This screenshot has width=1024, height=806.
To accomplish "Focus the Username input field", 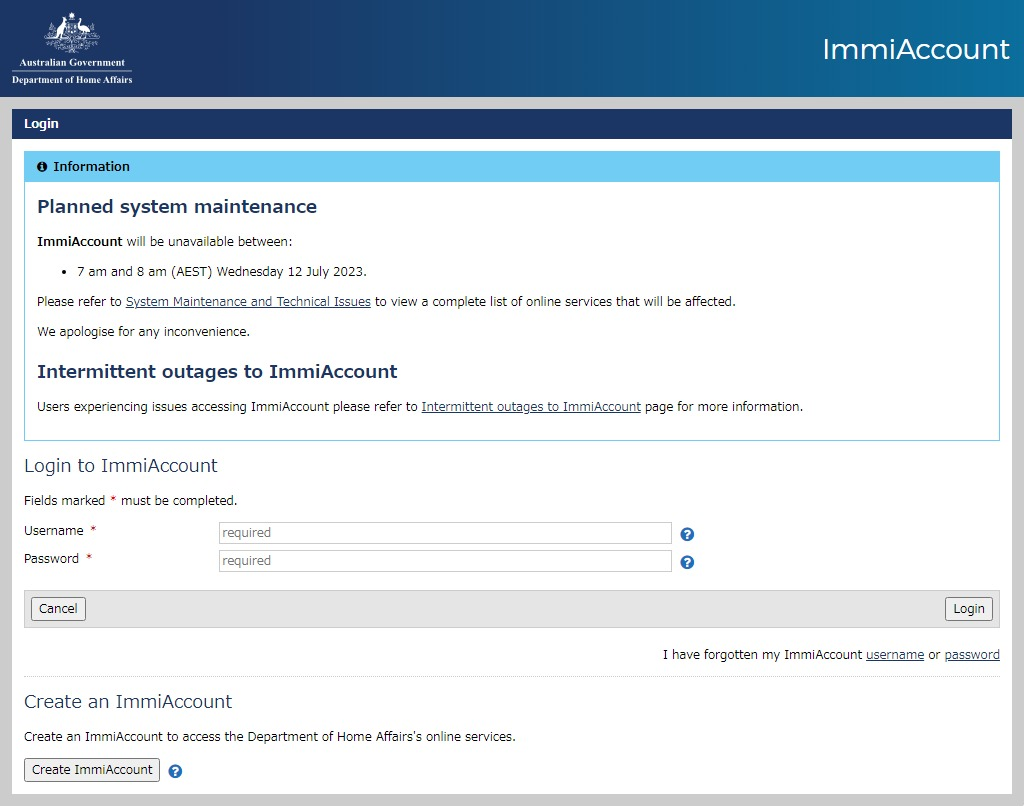I will coord(445,532).
